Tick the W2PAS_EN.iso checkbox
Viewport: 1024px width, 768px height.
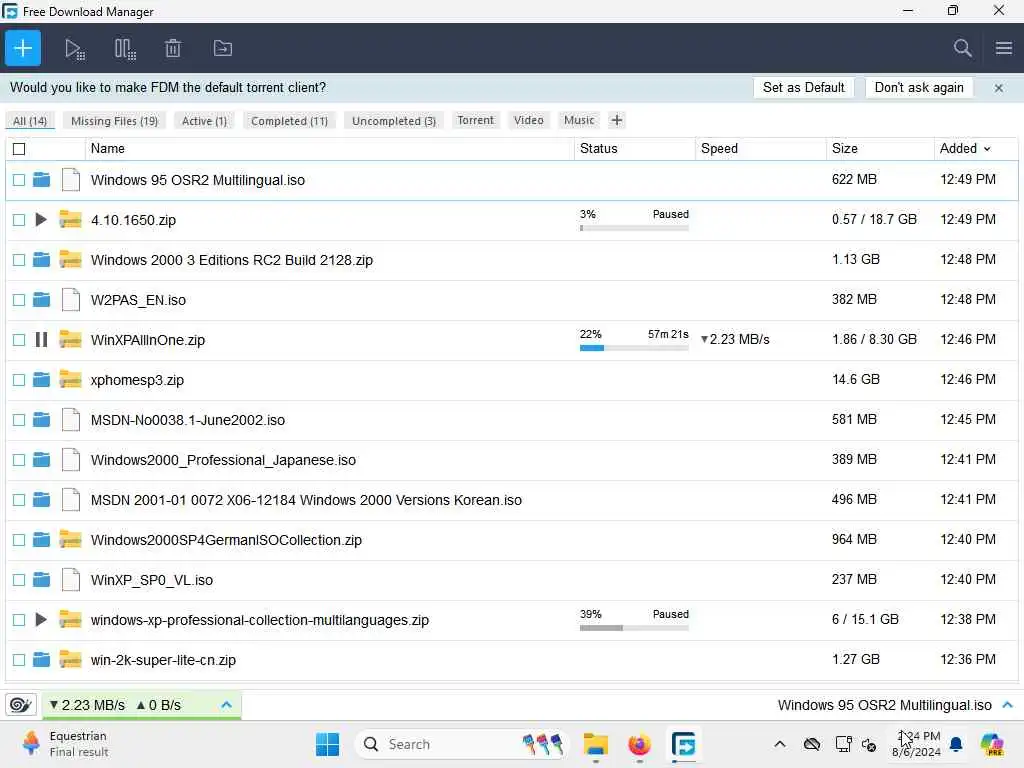[x=19, y=300]
